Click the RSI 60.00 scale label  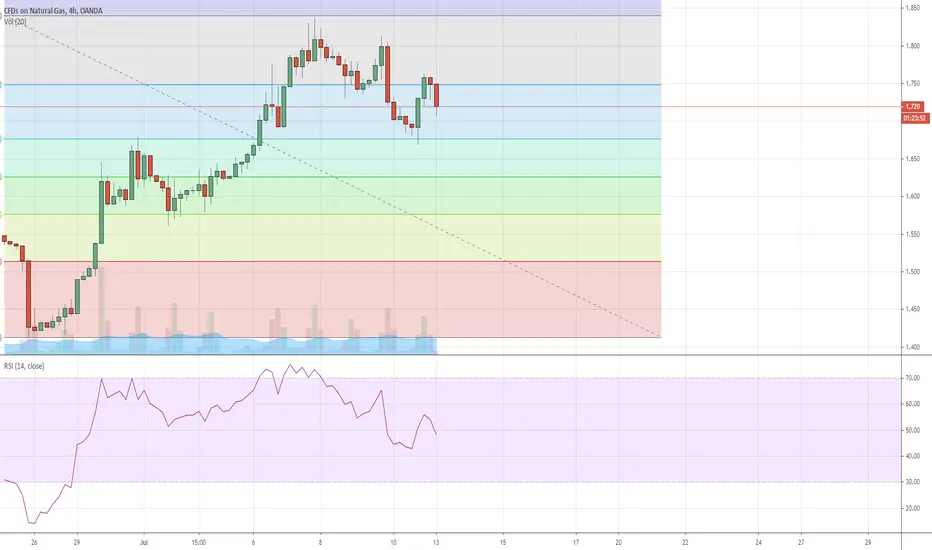click(x=912, y=404)
